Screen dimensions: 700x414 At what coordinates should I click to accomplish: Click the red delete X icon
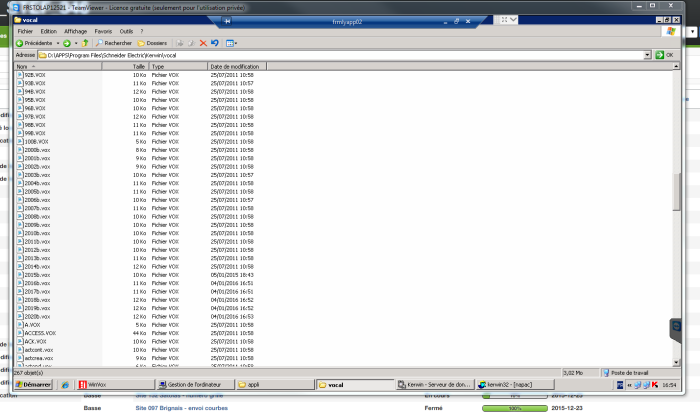pyautogui.click(x=203, y=43)
